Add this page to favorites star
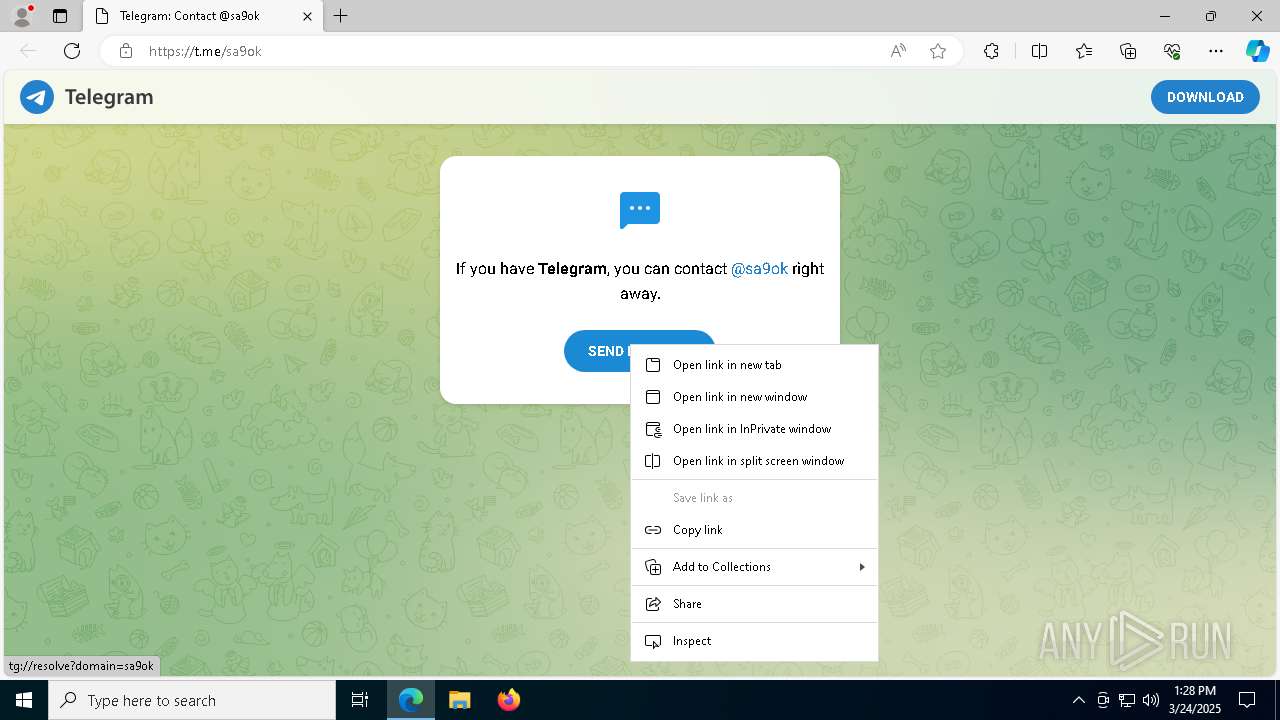 click(x=938, y=51)
